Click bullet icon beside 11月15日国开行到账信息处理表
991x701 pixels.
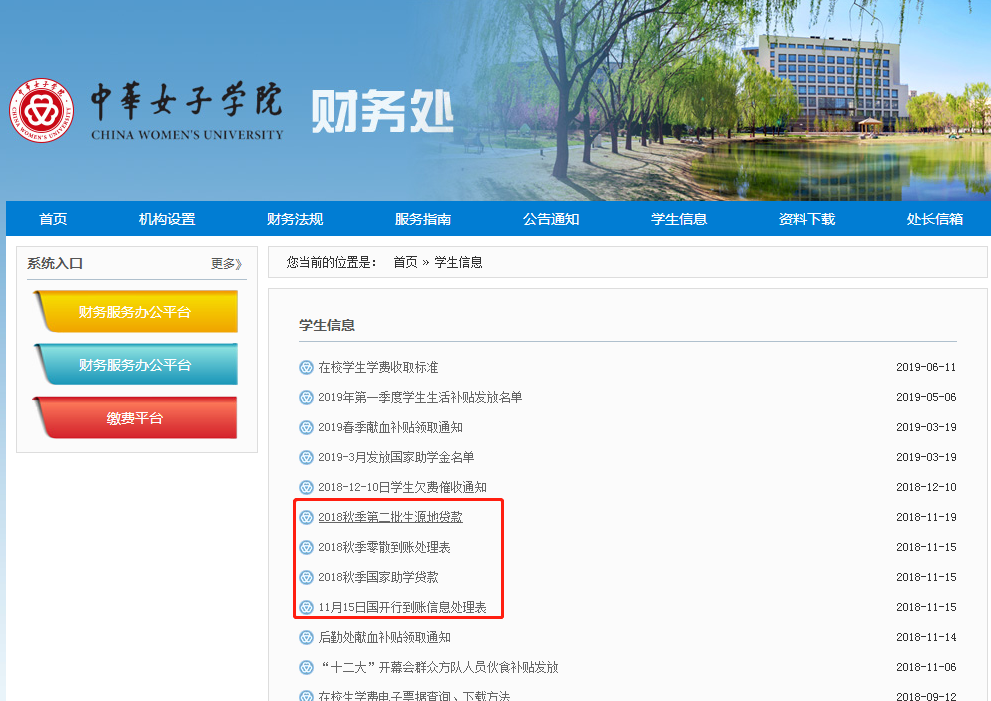point(306,607)
